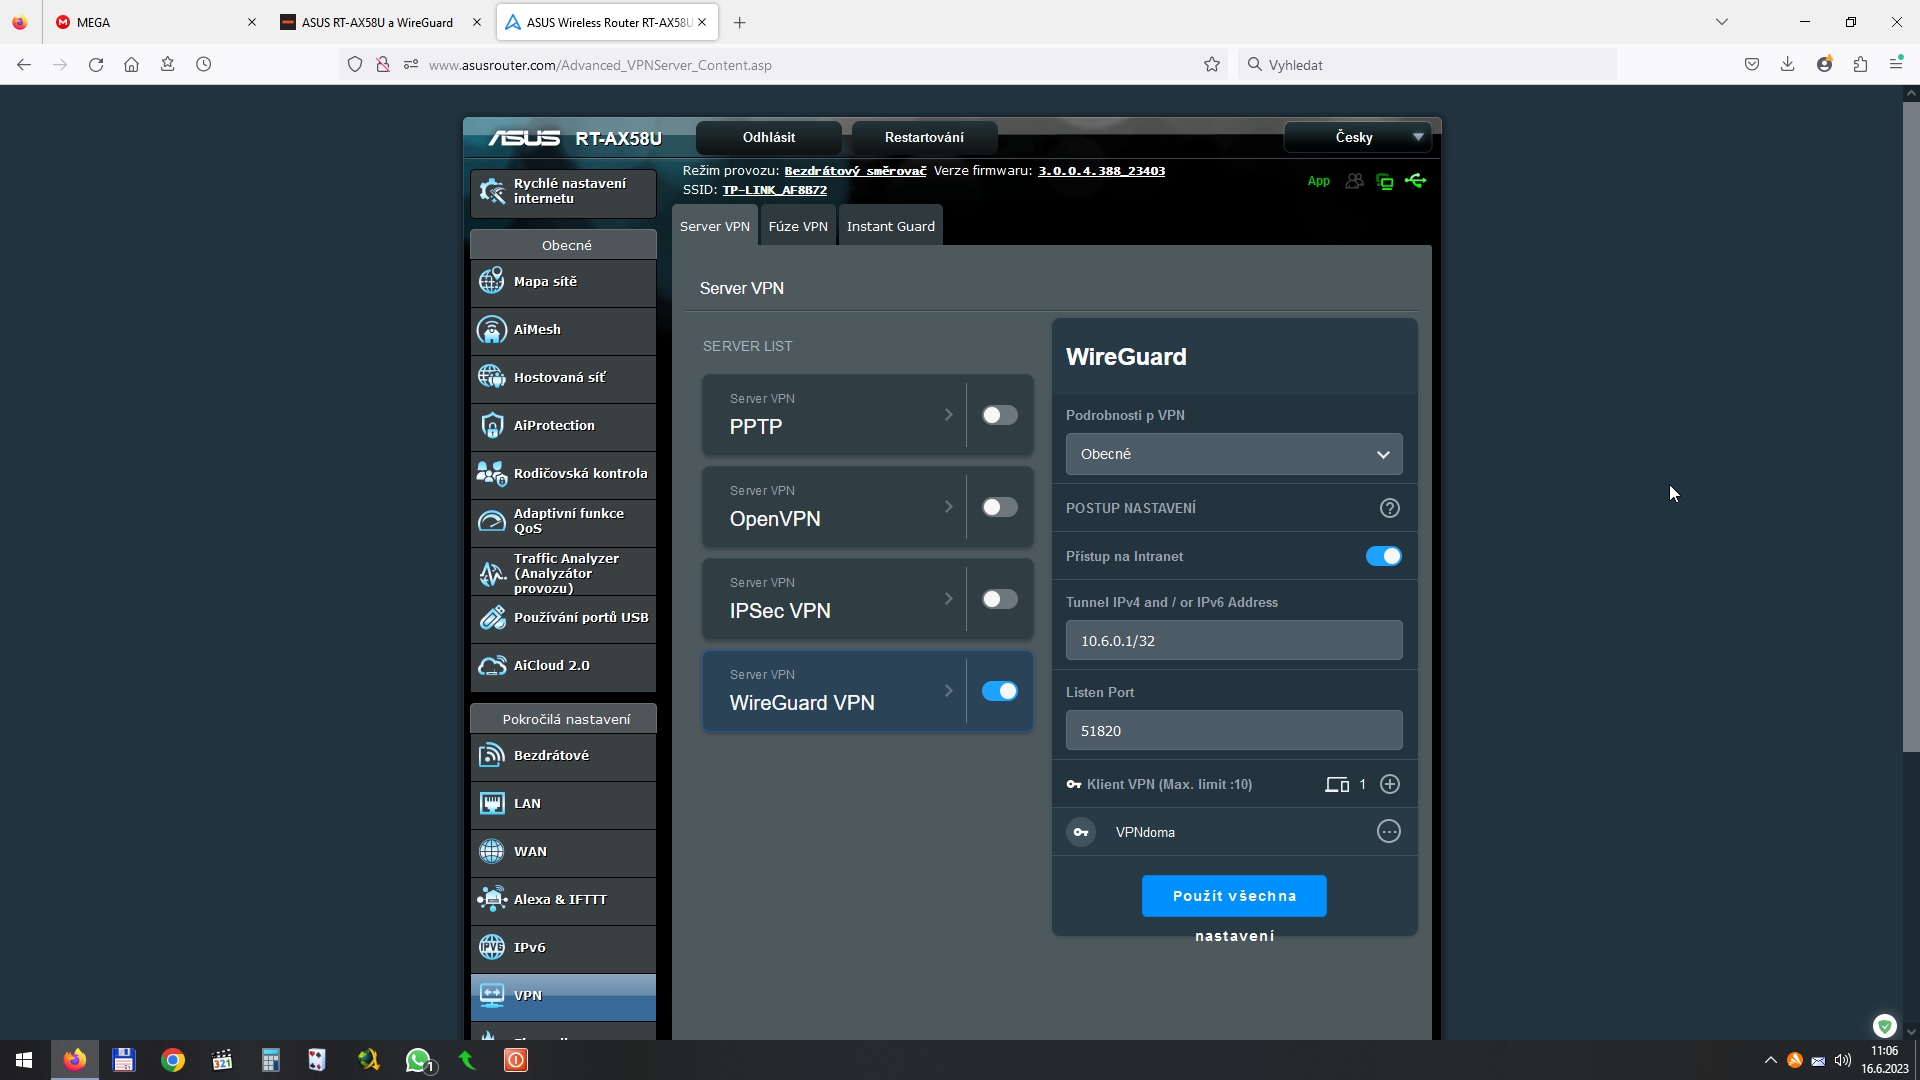Screen dimensions: 1920x1080
Task: Open Používání portů USB
Action: (563, 618)
